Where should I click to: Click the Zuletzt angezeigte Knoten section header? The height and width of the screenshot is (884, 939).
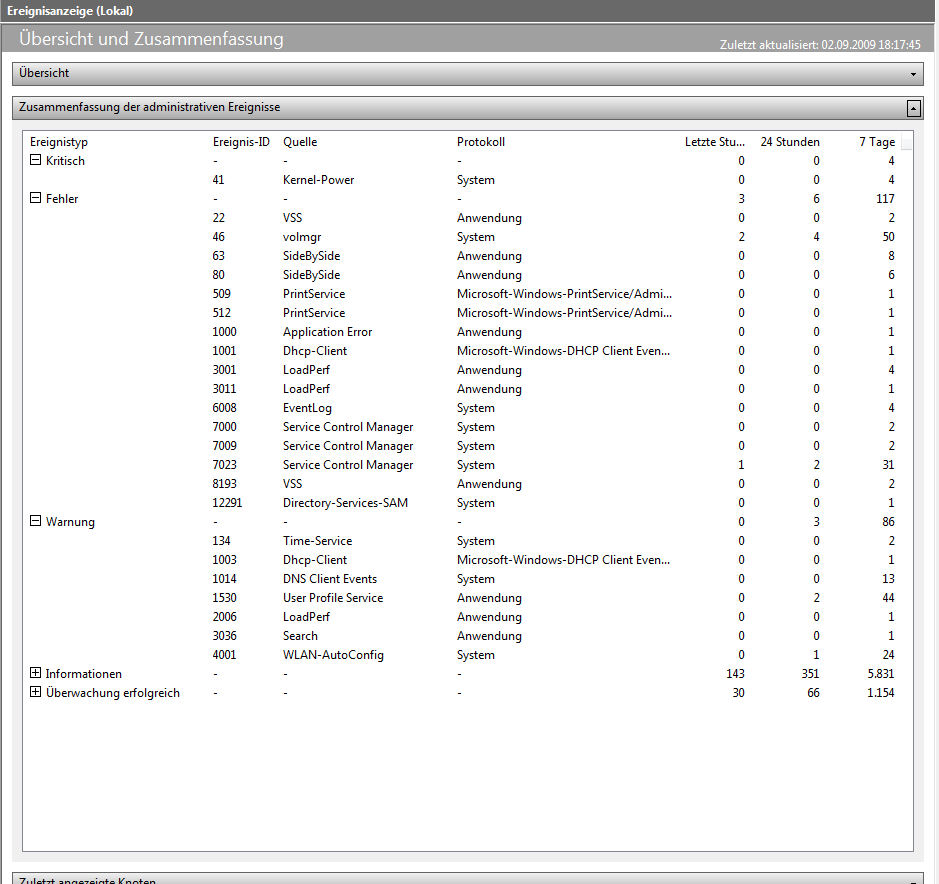pyautogui.click(x=468, y=879)
